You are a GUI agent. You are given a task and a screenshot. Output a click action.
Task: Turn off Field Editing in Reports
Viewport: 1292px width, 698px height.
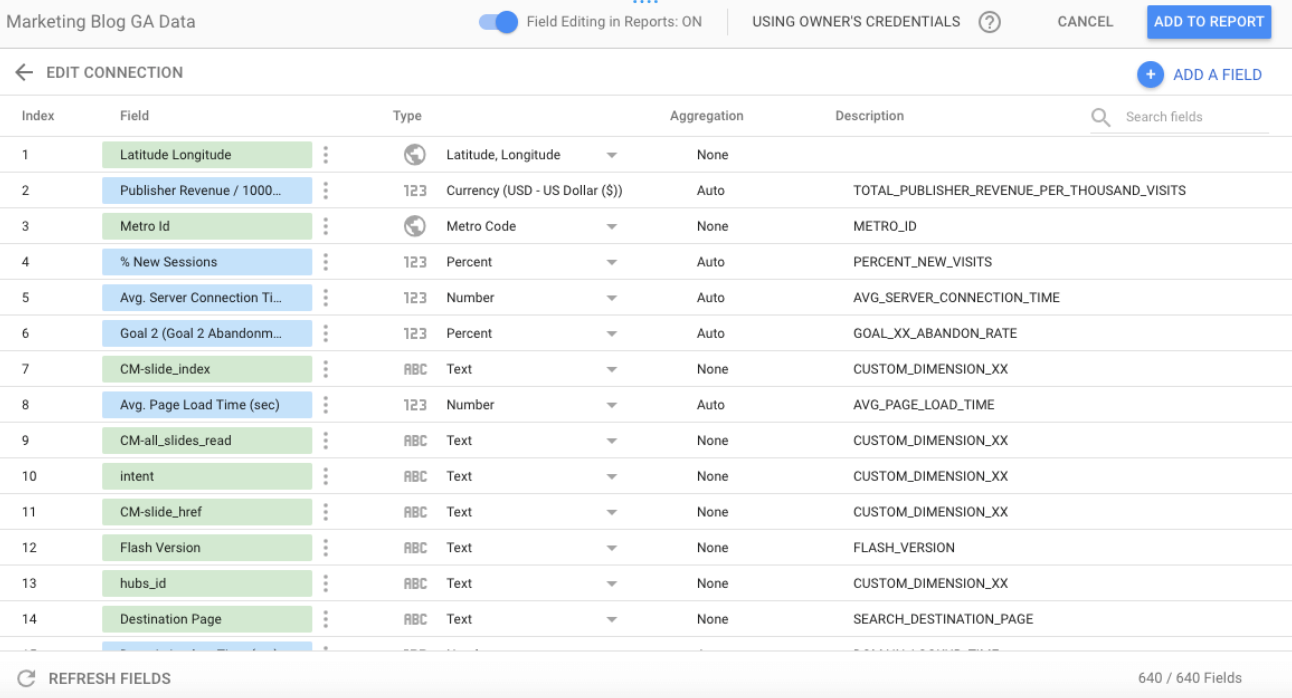[x=497, y=21]
